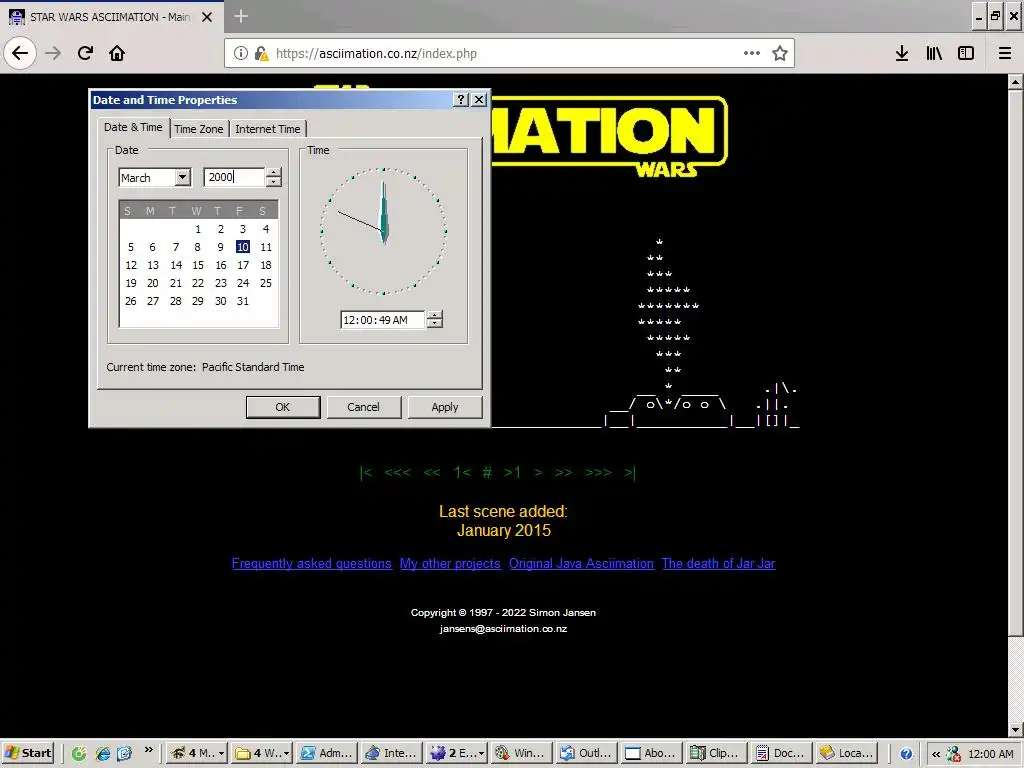Decrease the year with down spinner
Viewport: 1024px width, 768px height.
274,182
